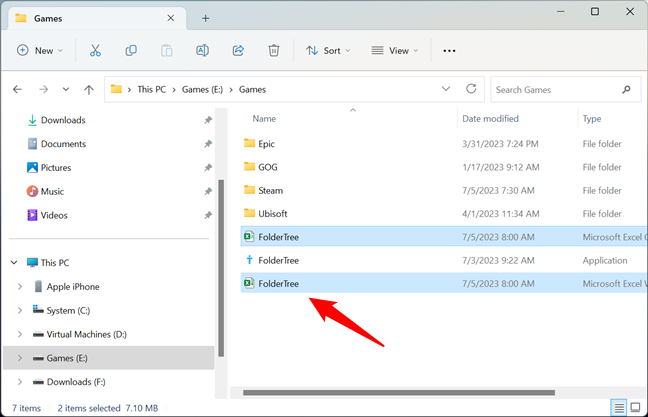Navigate back with the left arrow
Viewport: 648px width, 417px height.
[17, 89]
